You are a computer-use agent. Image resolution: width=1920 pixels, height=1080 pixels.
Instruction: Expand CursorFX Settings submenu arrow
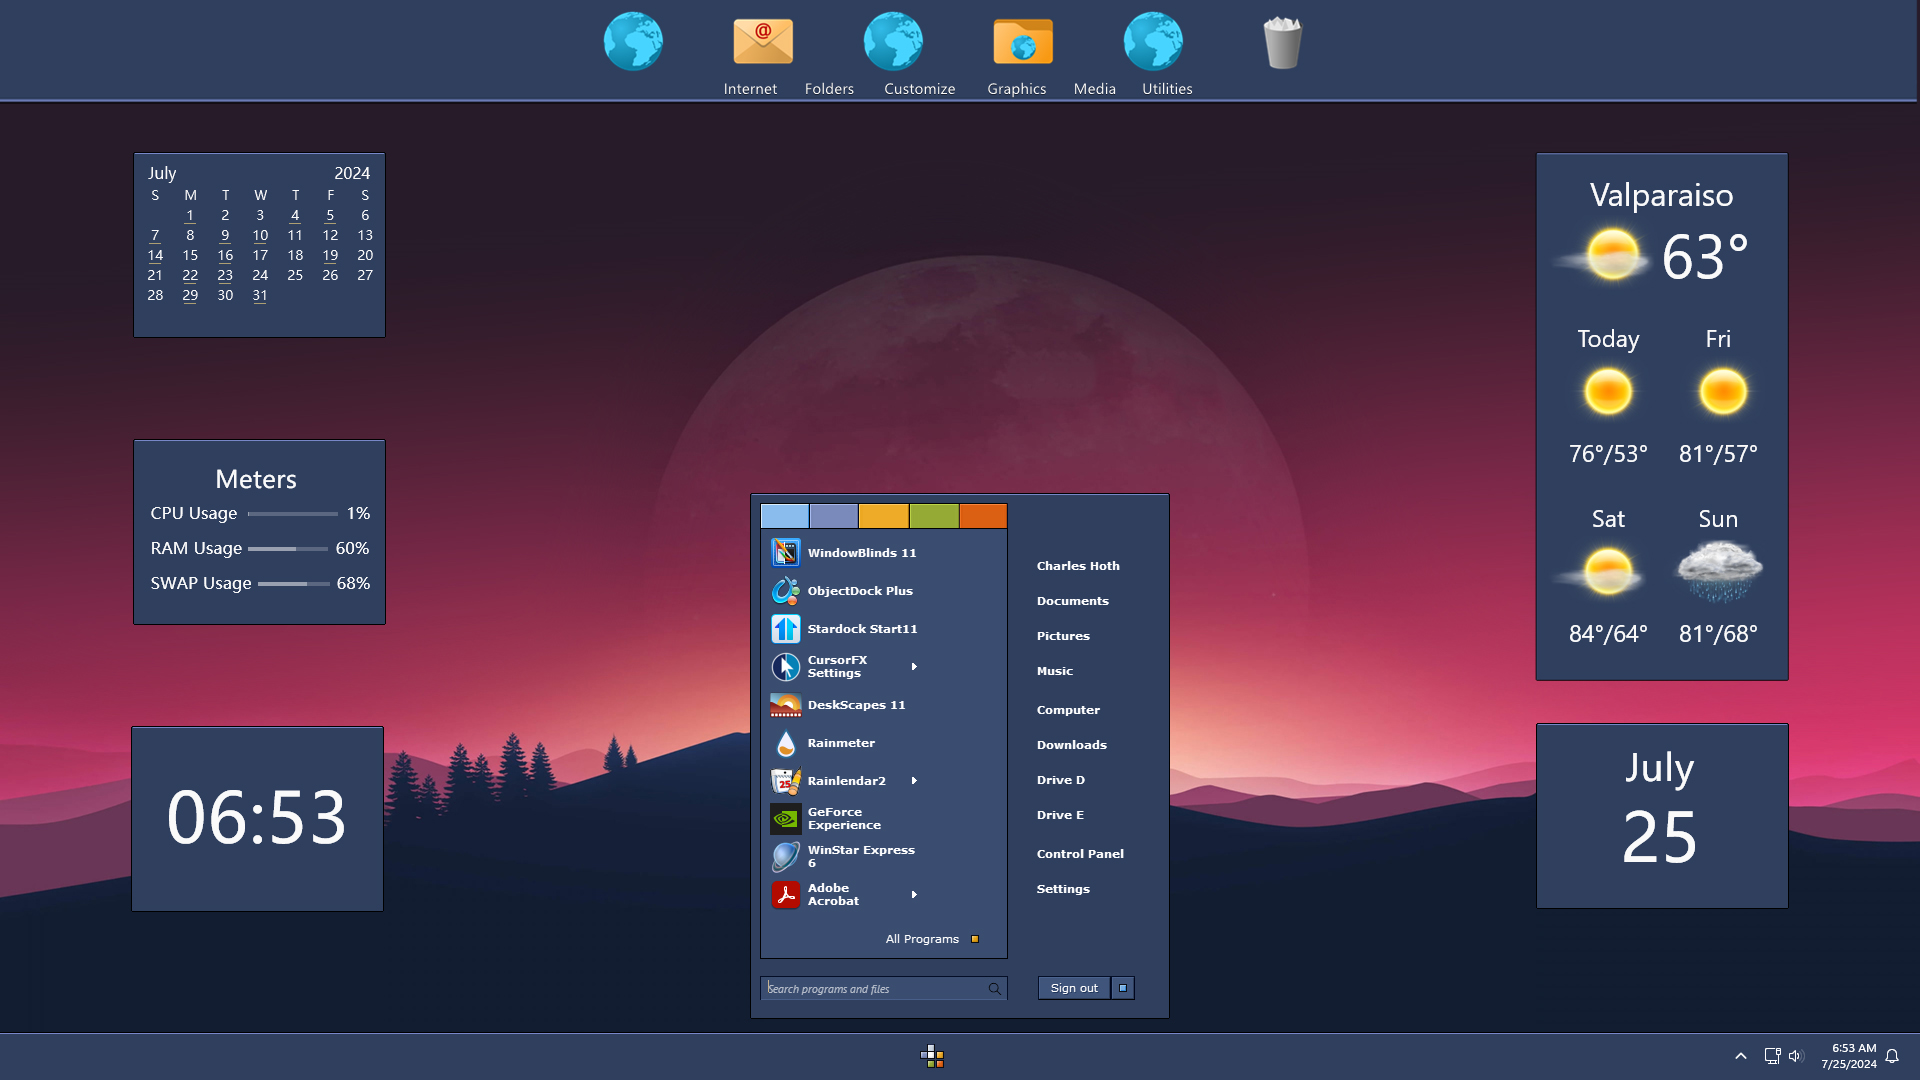click(x=914, y=666)
